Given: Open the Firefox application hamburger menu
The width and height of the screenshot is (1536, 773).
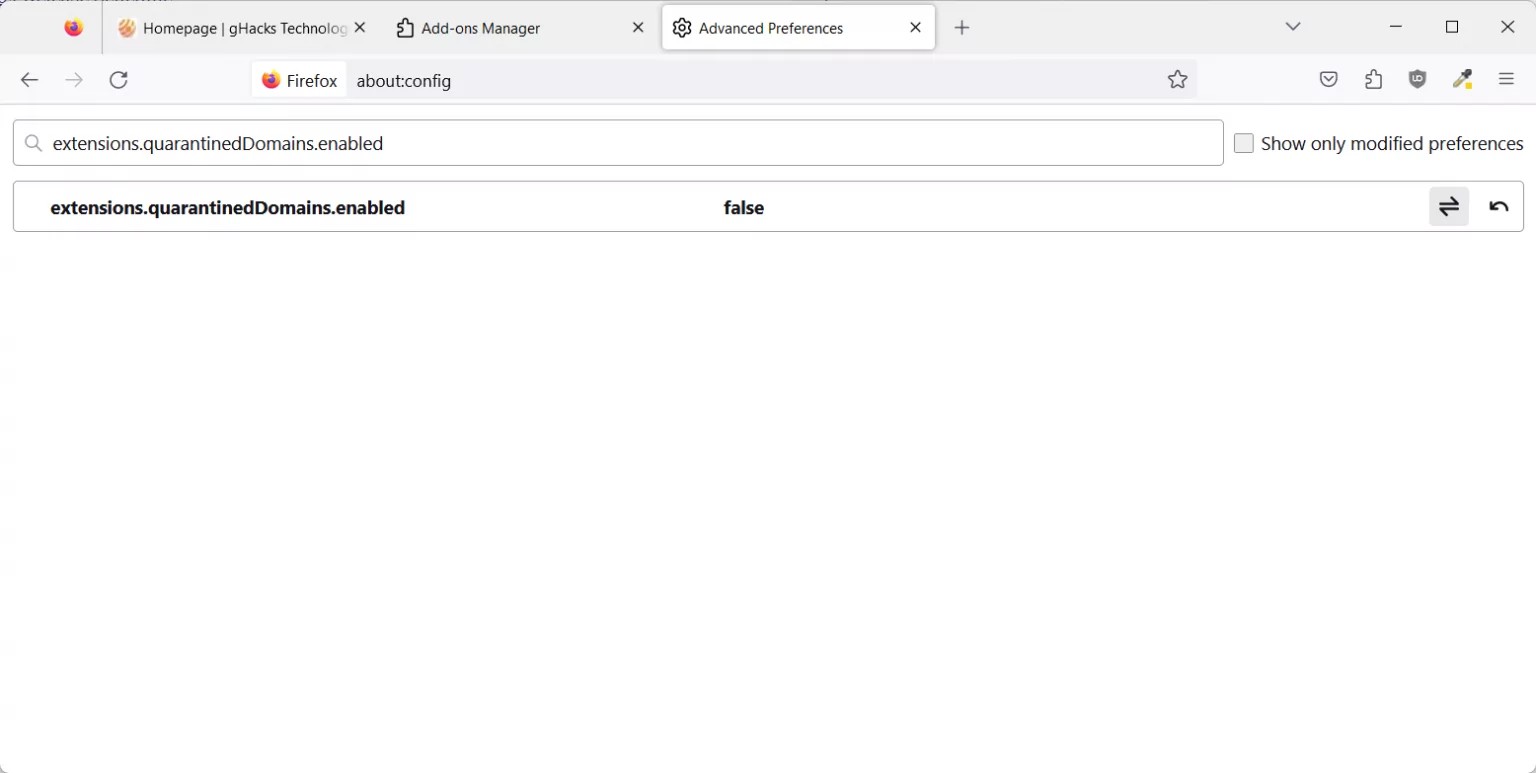Looking at the screenshot, I should [x=1507, y=79].
